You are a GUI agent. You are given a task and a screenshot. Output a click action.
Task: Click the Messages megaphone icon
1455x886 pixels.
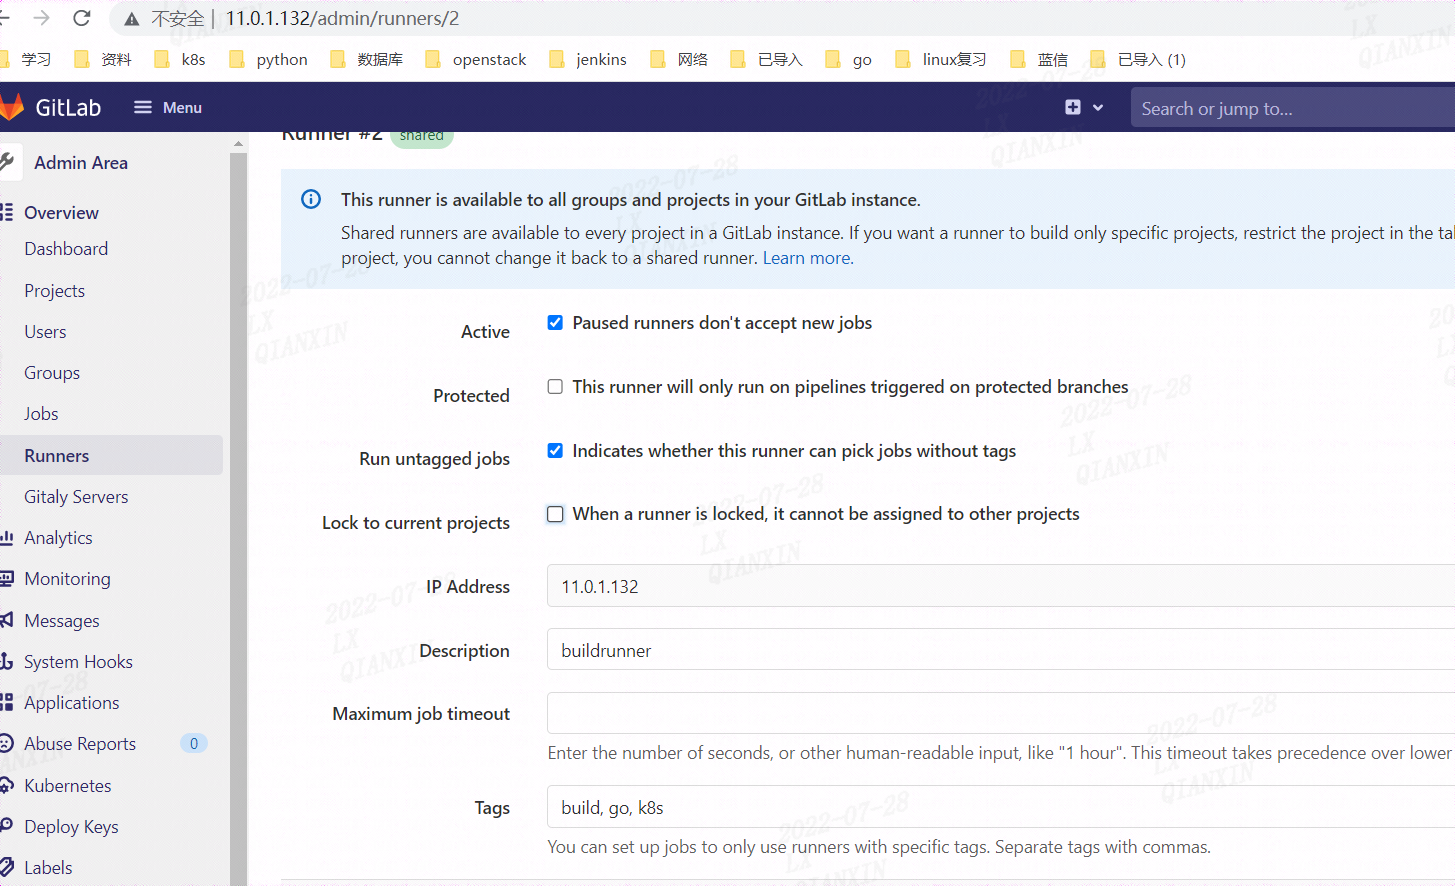(x=7, y=620)
